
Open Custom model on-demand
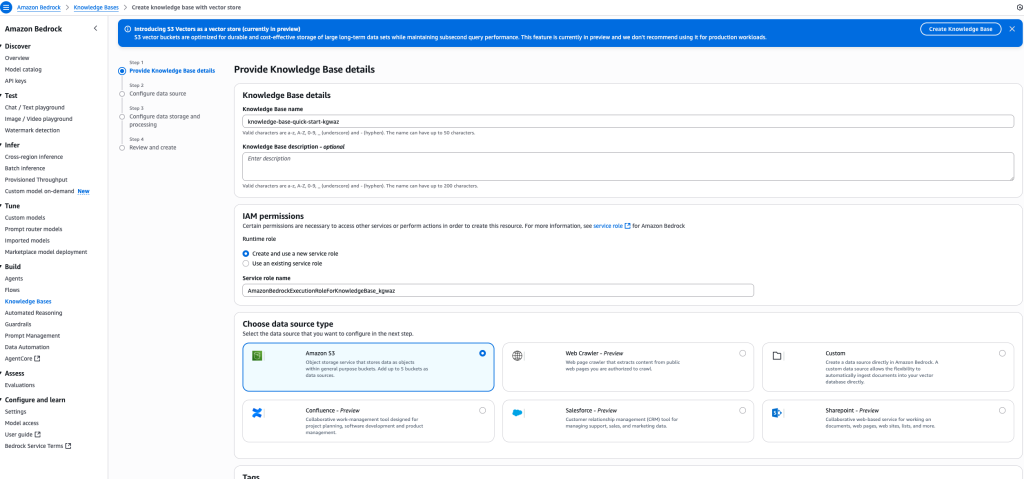click(x=39, y=191)
